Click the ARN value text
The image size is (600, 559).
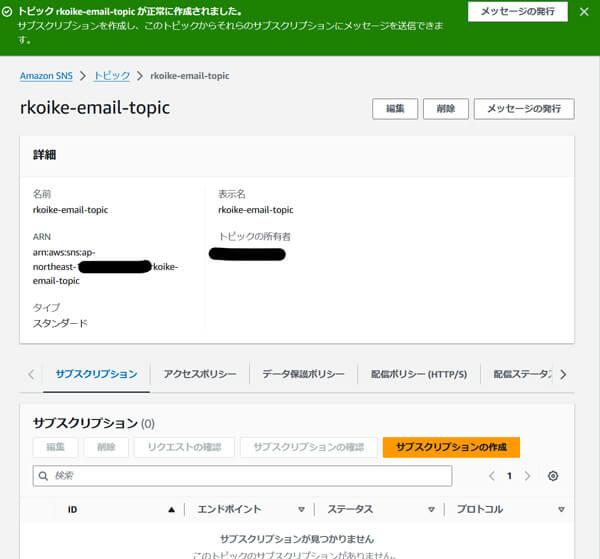(x=106, y=267)
